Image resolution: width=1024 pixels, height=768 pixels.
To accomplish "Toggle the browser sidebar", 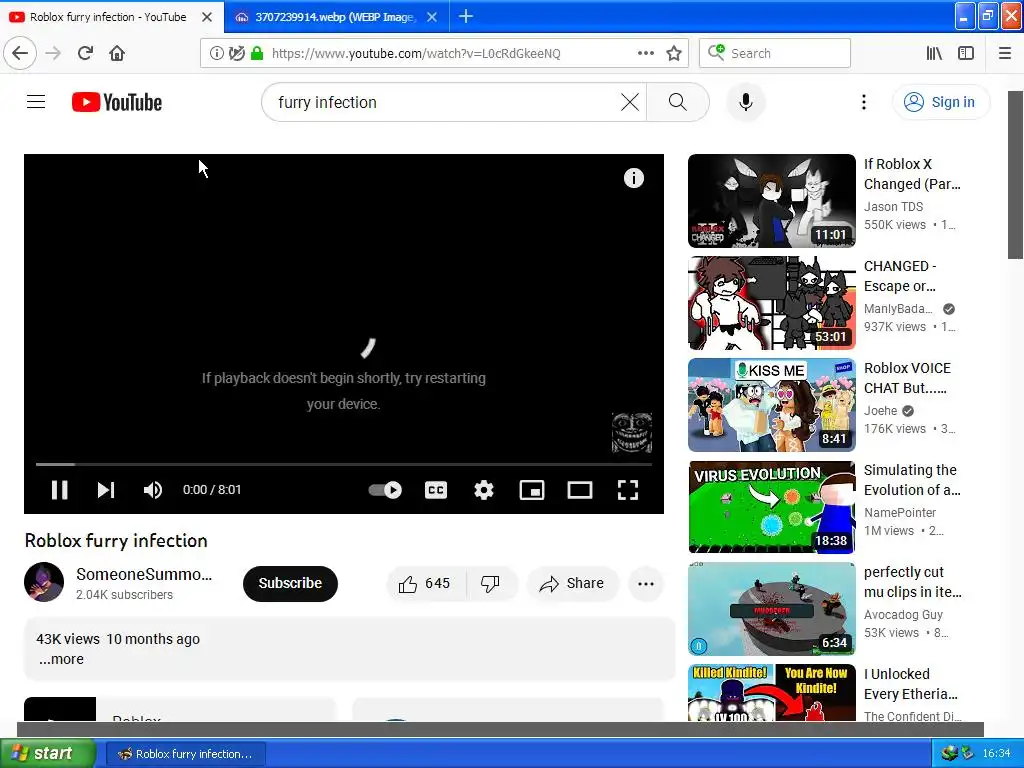I will (966, 53).
